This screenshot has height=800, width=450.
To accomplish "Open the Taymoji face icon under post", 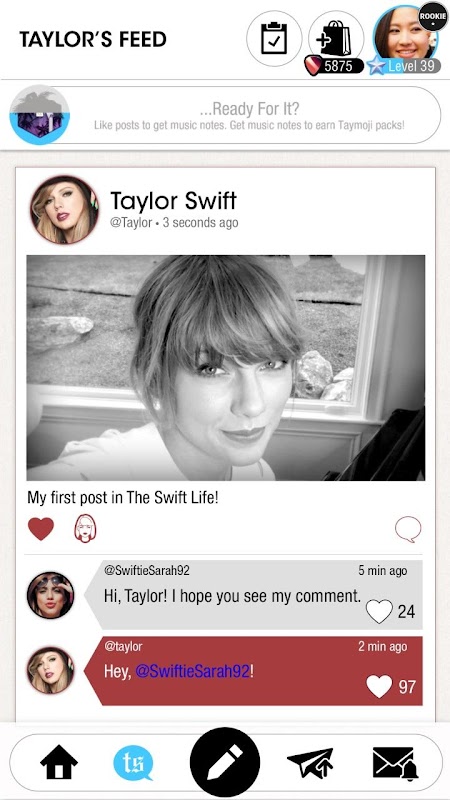I will coord(85,529).
